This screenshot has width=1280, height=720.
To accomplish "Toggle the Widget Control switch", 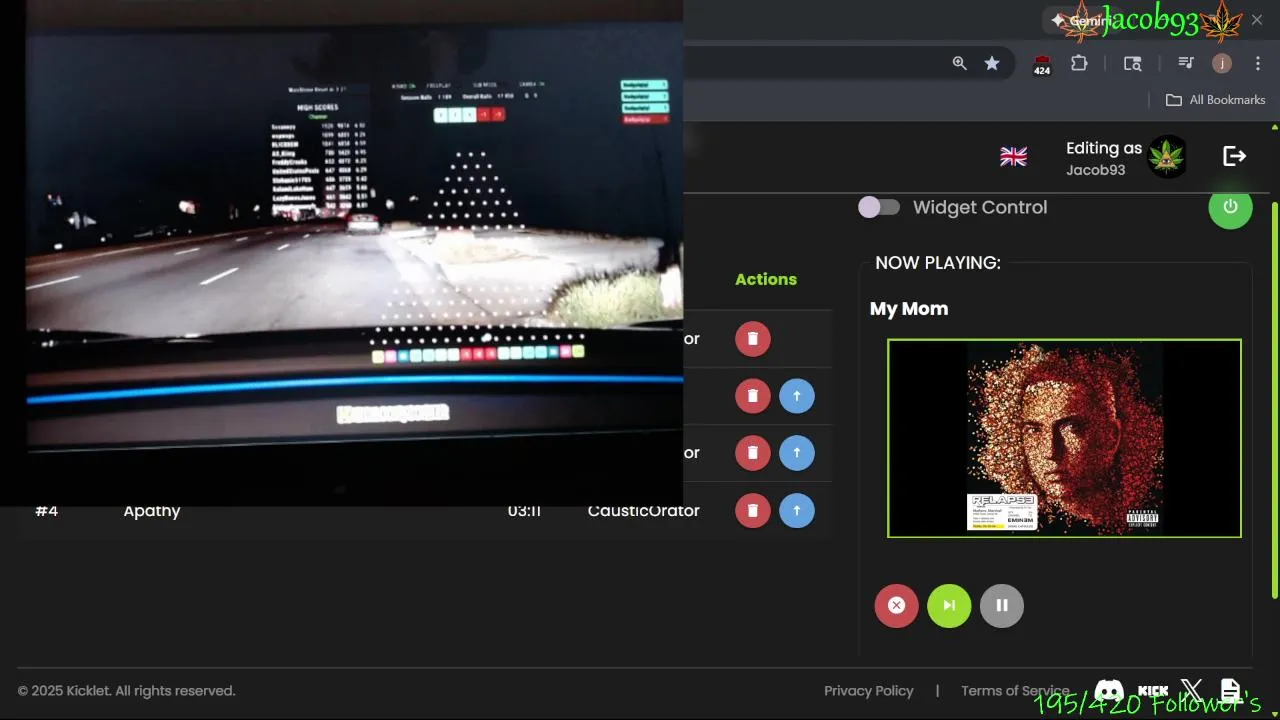I will (879, 207).
